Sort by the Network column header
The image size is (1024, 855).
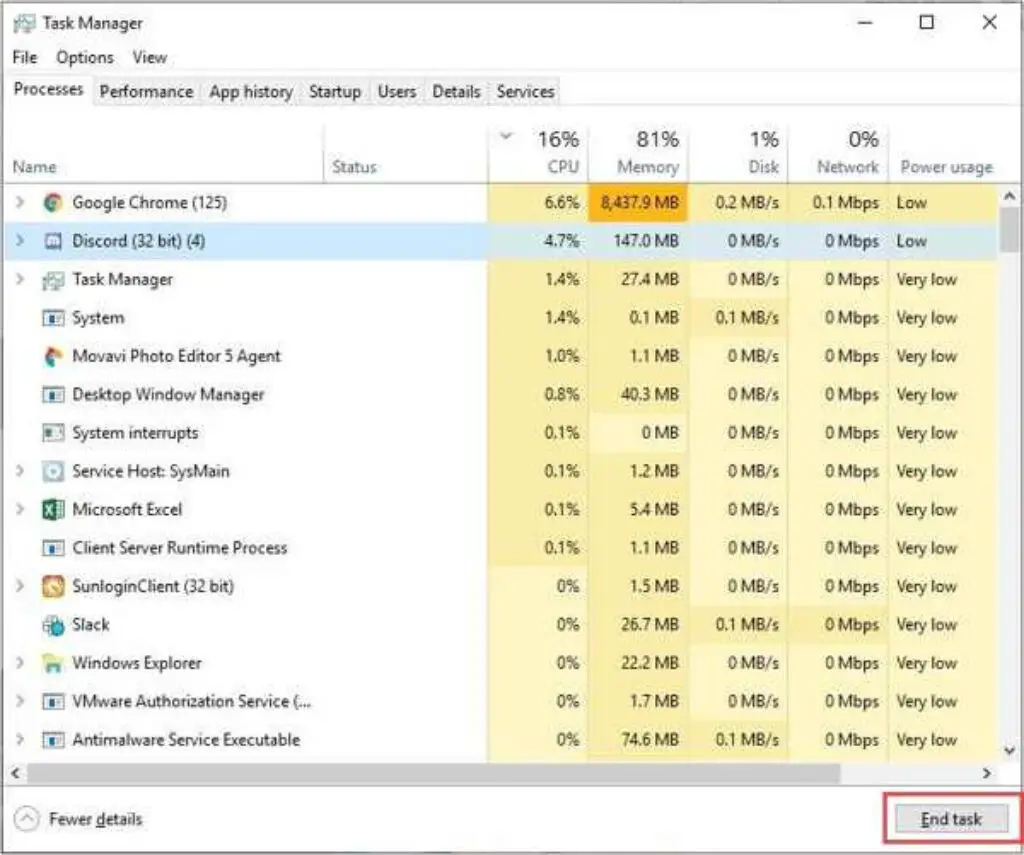pos(839,153)
